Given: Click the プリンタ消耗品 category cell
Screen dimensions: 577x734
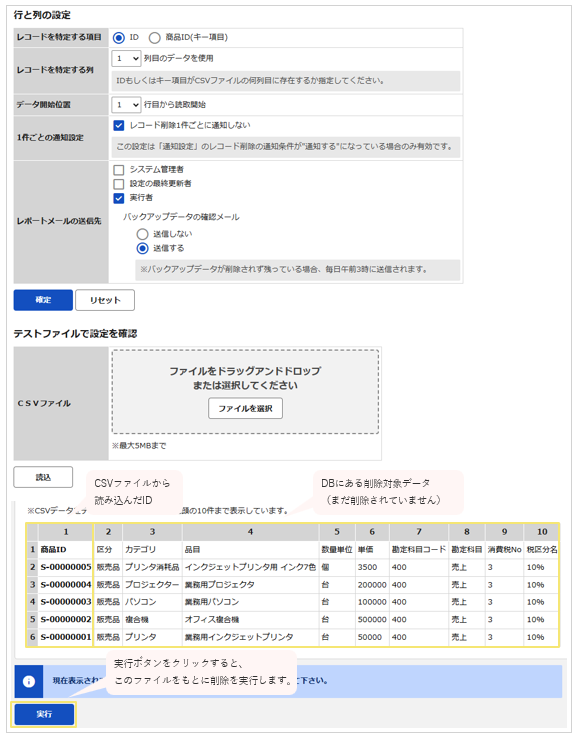Looking at the screenshot, I should click(152, 567).
